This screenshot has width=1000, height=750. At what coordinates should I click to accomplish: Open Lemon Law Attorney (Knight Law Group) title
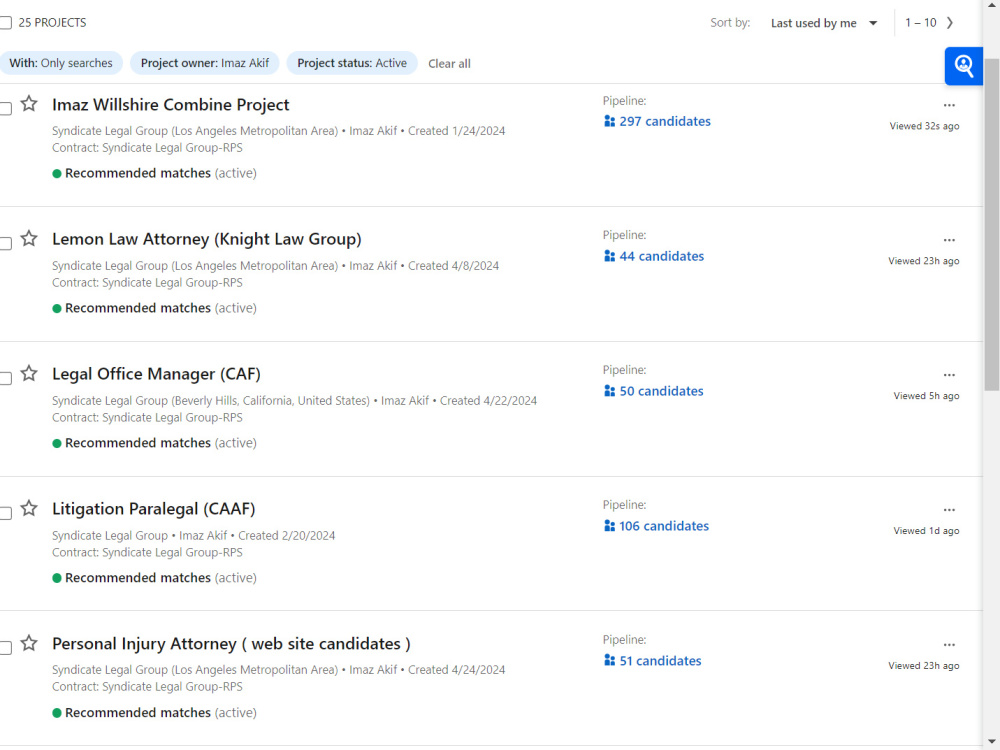point(207,239)
